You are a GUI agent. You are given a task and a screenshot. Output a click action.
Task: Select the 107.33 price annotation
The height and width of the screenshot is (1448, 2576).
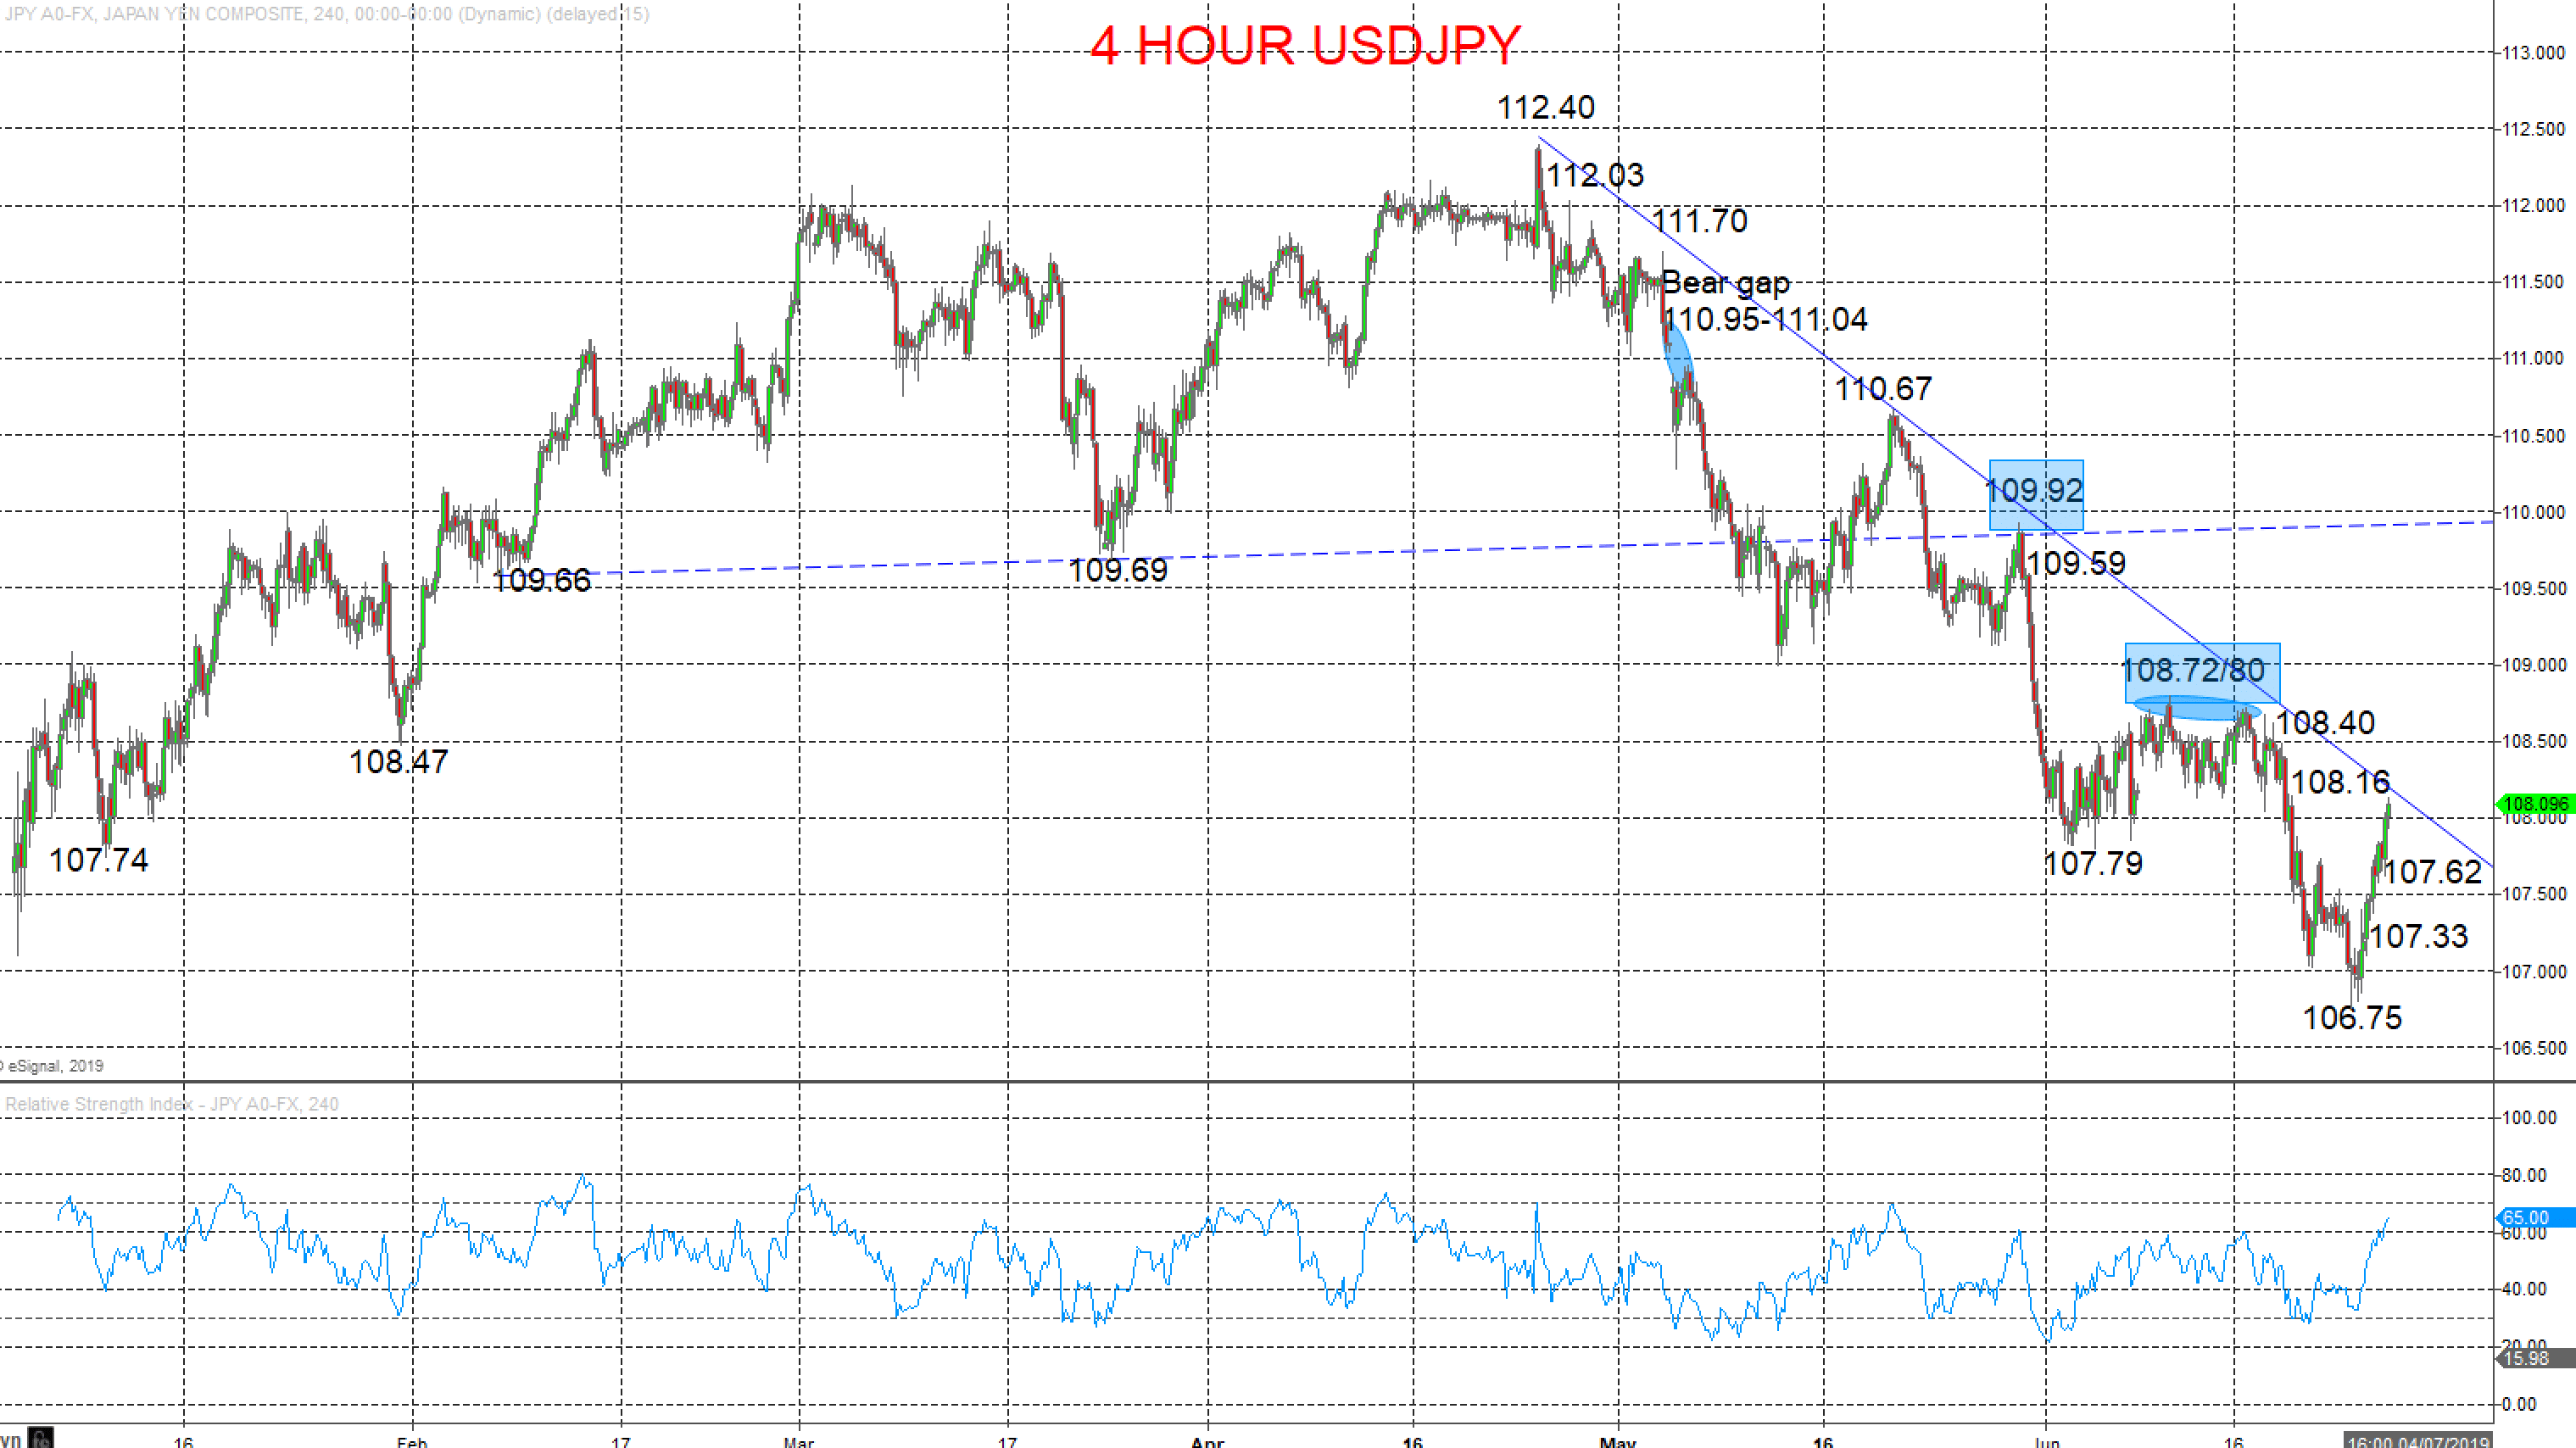(2418, 936)
